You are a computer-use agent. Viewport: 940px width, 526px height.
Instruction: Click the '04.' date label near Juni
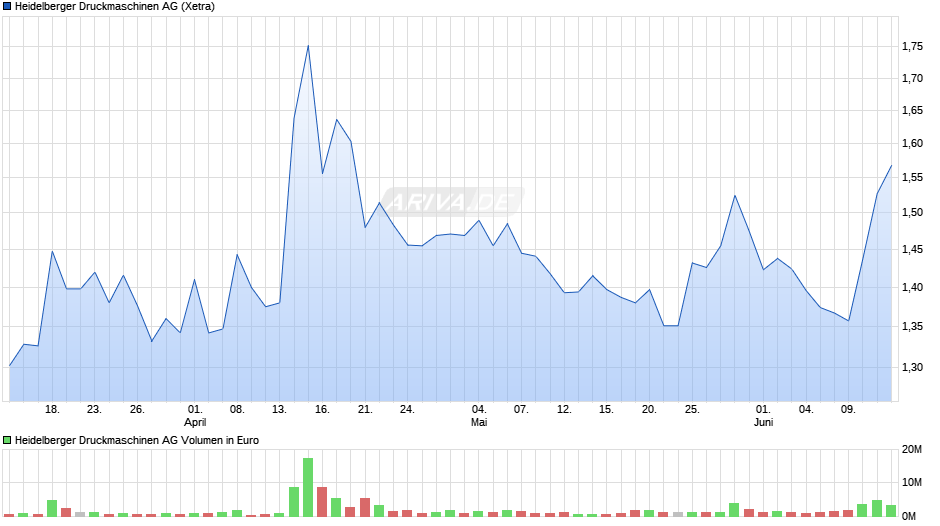point(806,410)
